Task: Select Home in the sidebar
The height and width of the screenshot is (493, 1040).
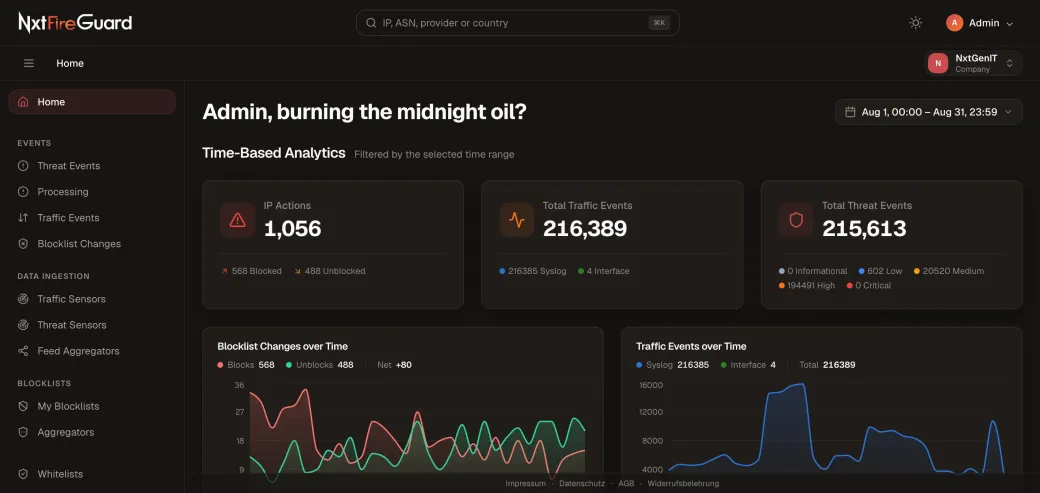Action: pos(92,102)
